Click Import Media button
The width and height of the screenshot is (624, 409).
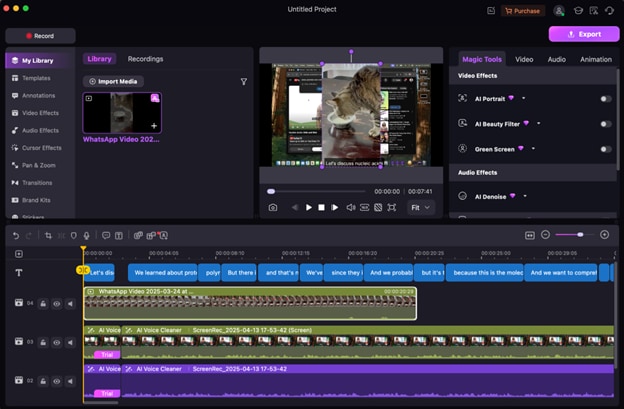tap(113, 82)
